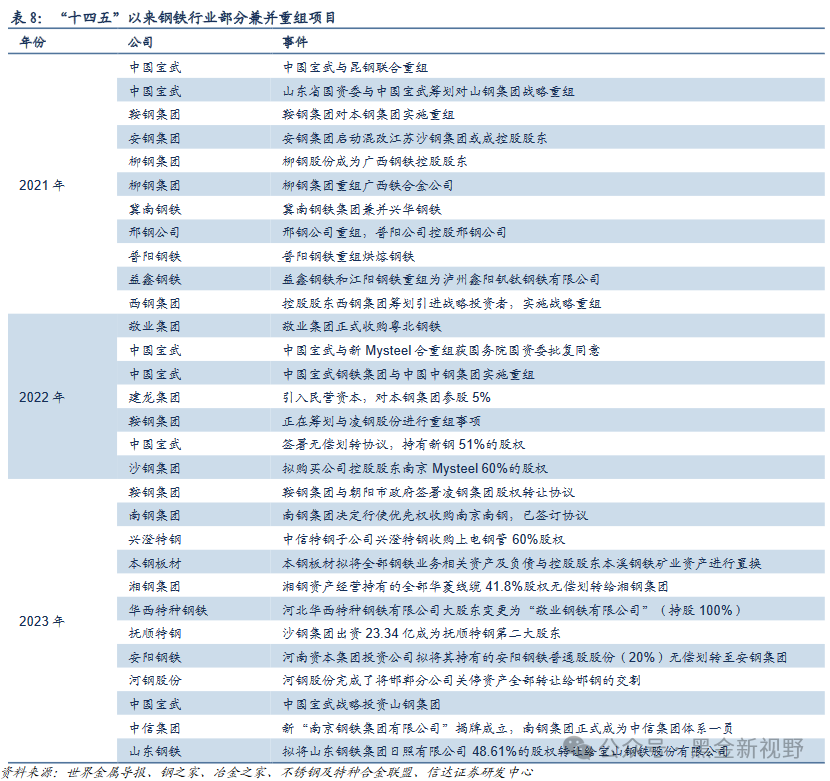
Task: Select the "湘钢集团" company cell
Action: [x=155, y=586]
